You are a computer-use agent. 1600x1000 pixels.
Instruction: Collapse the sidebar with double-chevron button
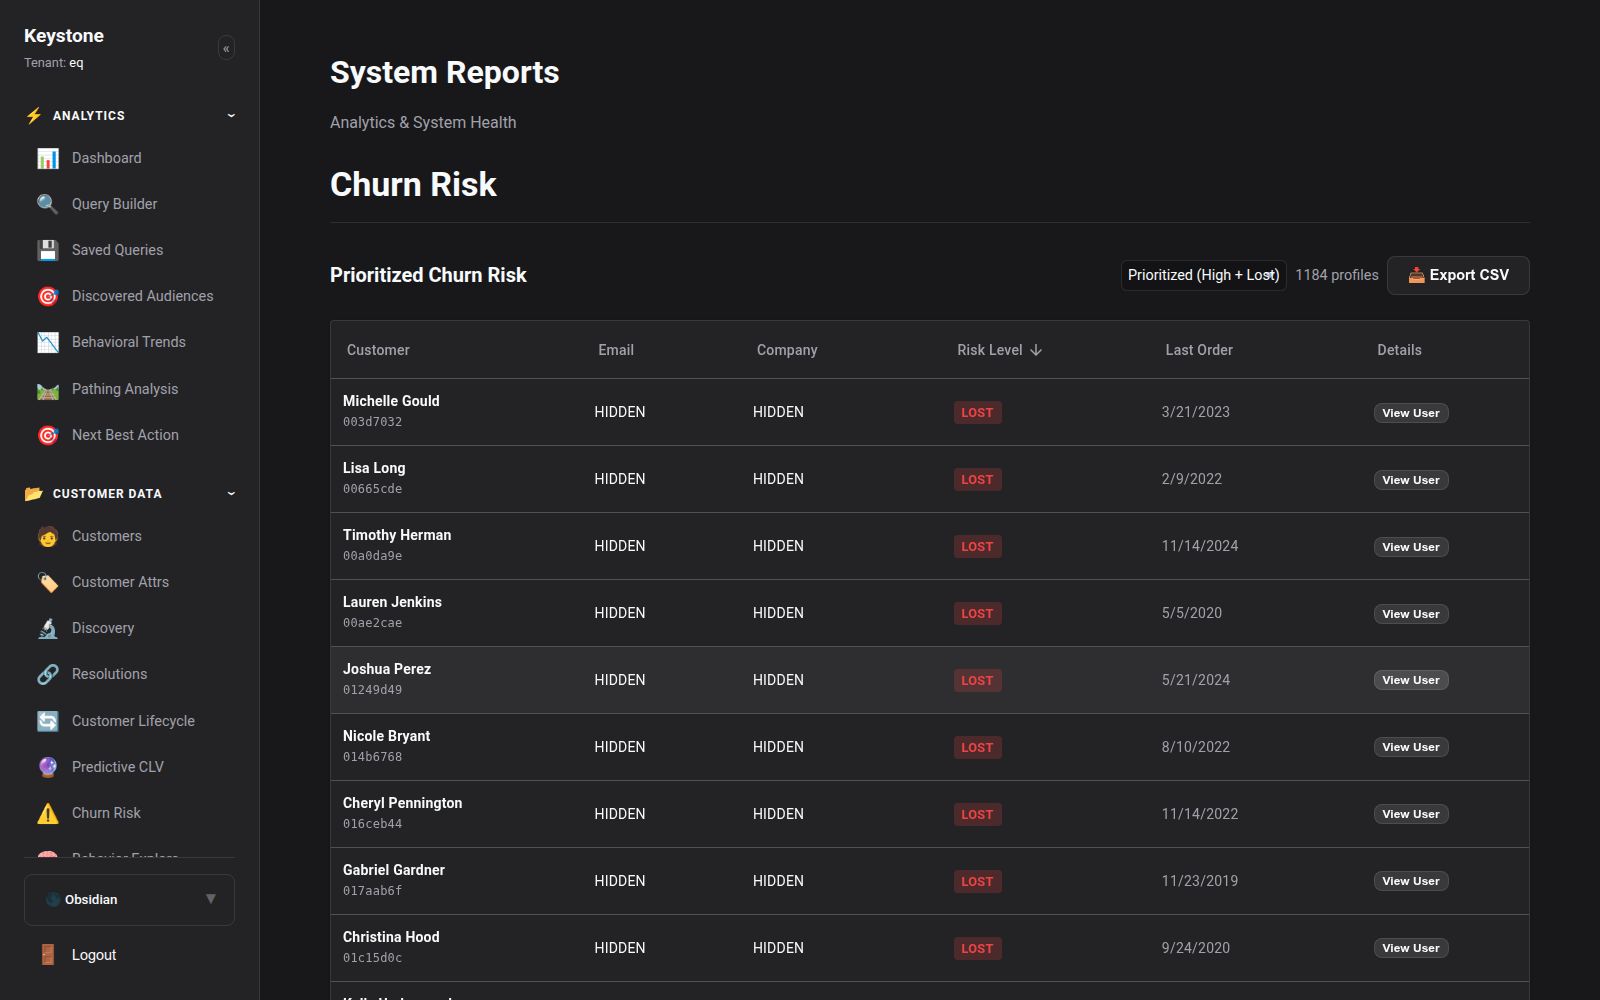point(226,48)
